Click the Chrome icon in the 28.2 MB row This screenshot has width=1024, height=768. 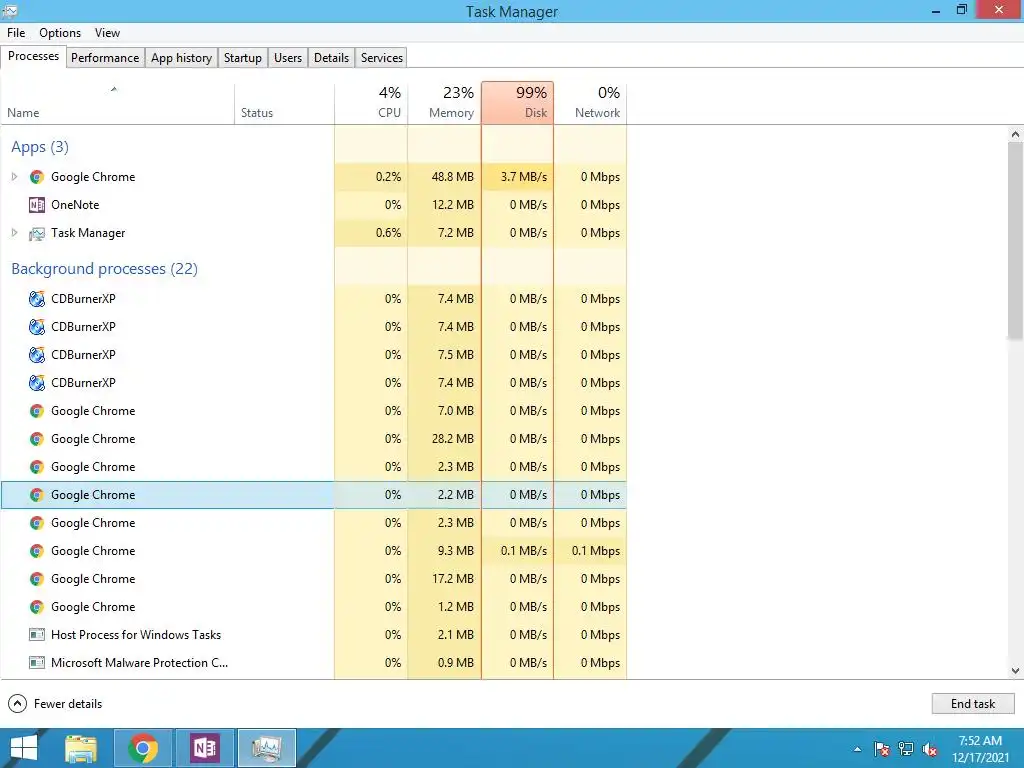click(x=37, y=439)
